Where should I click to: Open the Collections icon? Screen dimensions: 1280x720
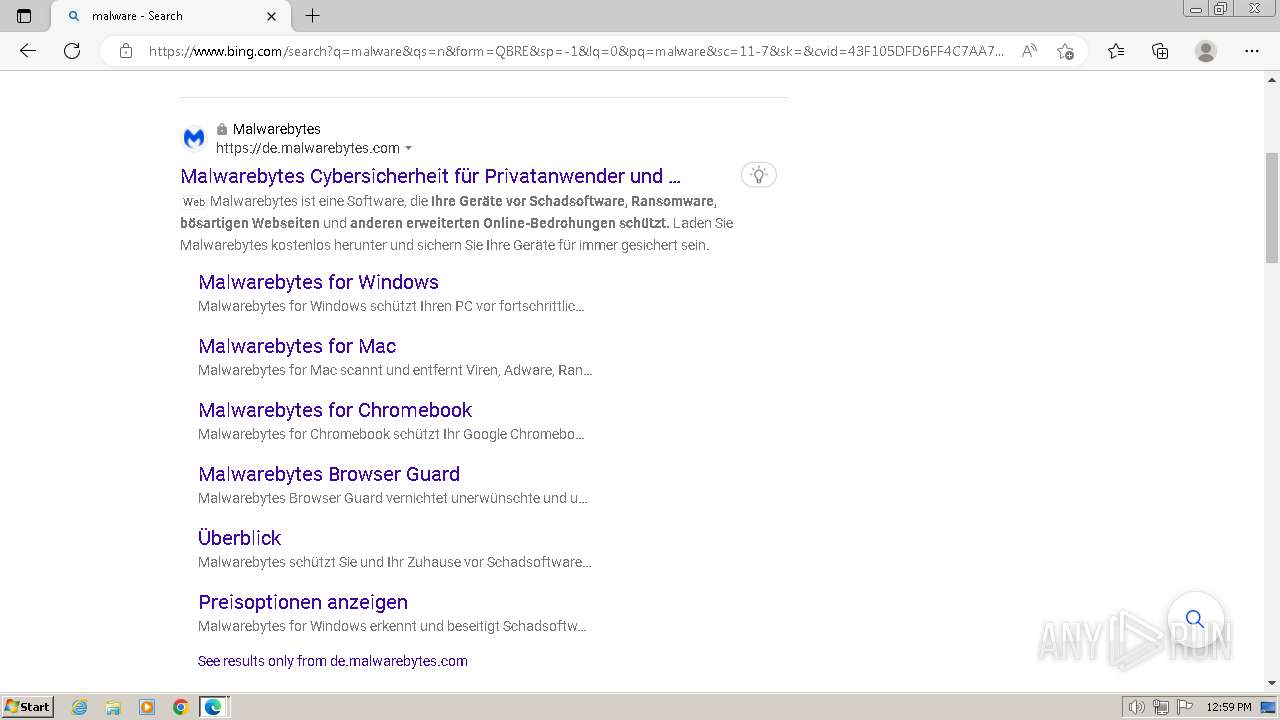pos(1160,51)
